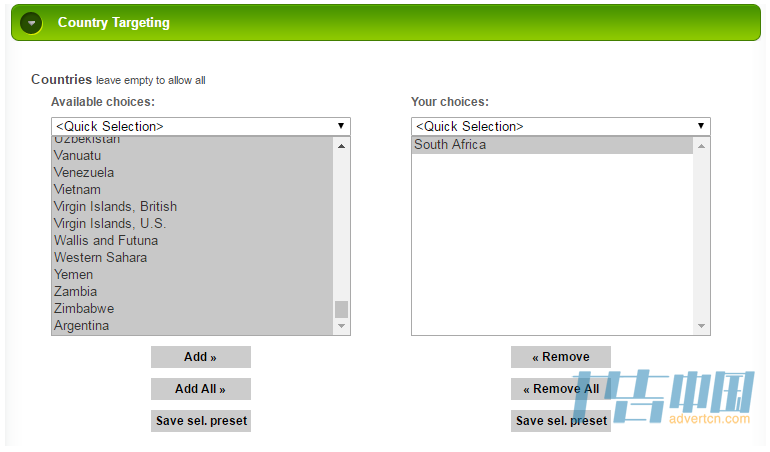Screen dimensions: 770x452
Task: Select Vanuatu in available countries list
Action: click(192, 156)
